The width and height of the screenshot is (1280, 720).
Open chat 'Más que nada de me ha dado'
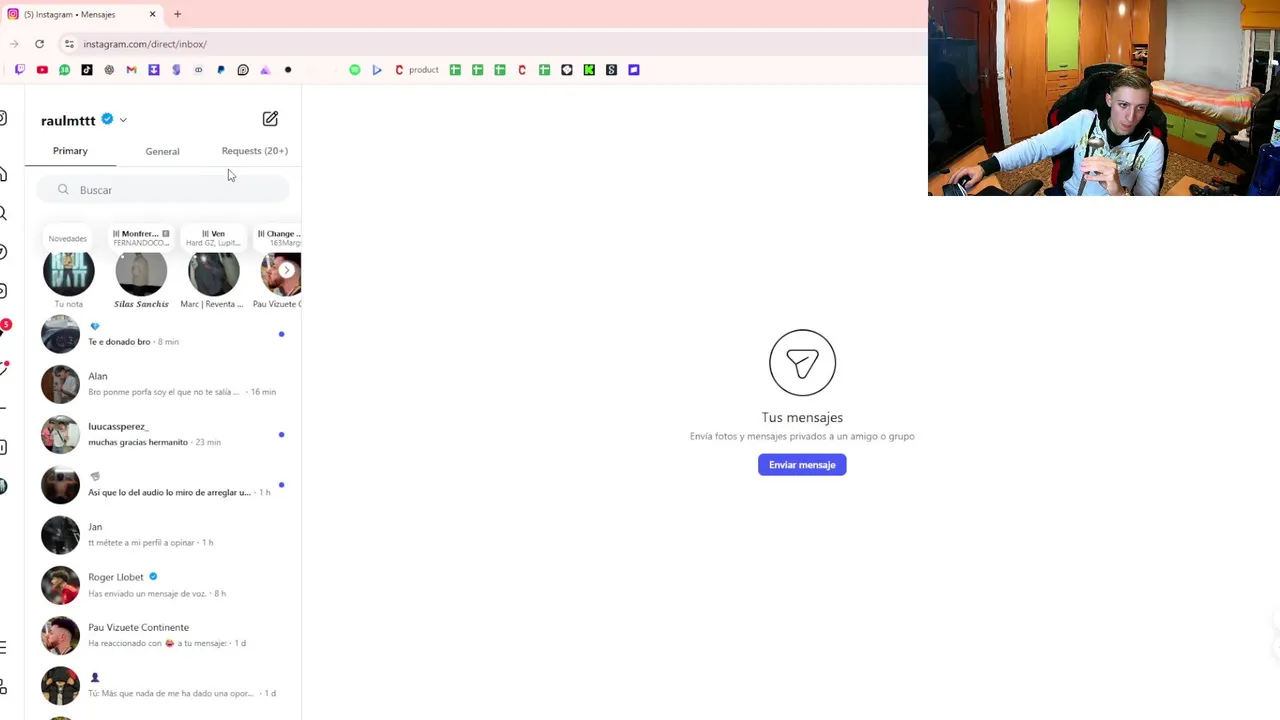click(163, 685)
